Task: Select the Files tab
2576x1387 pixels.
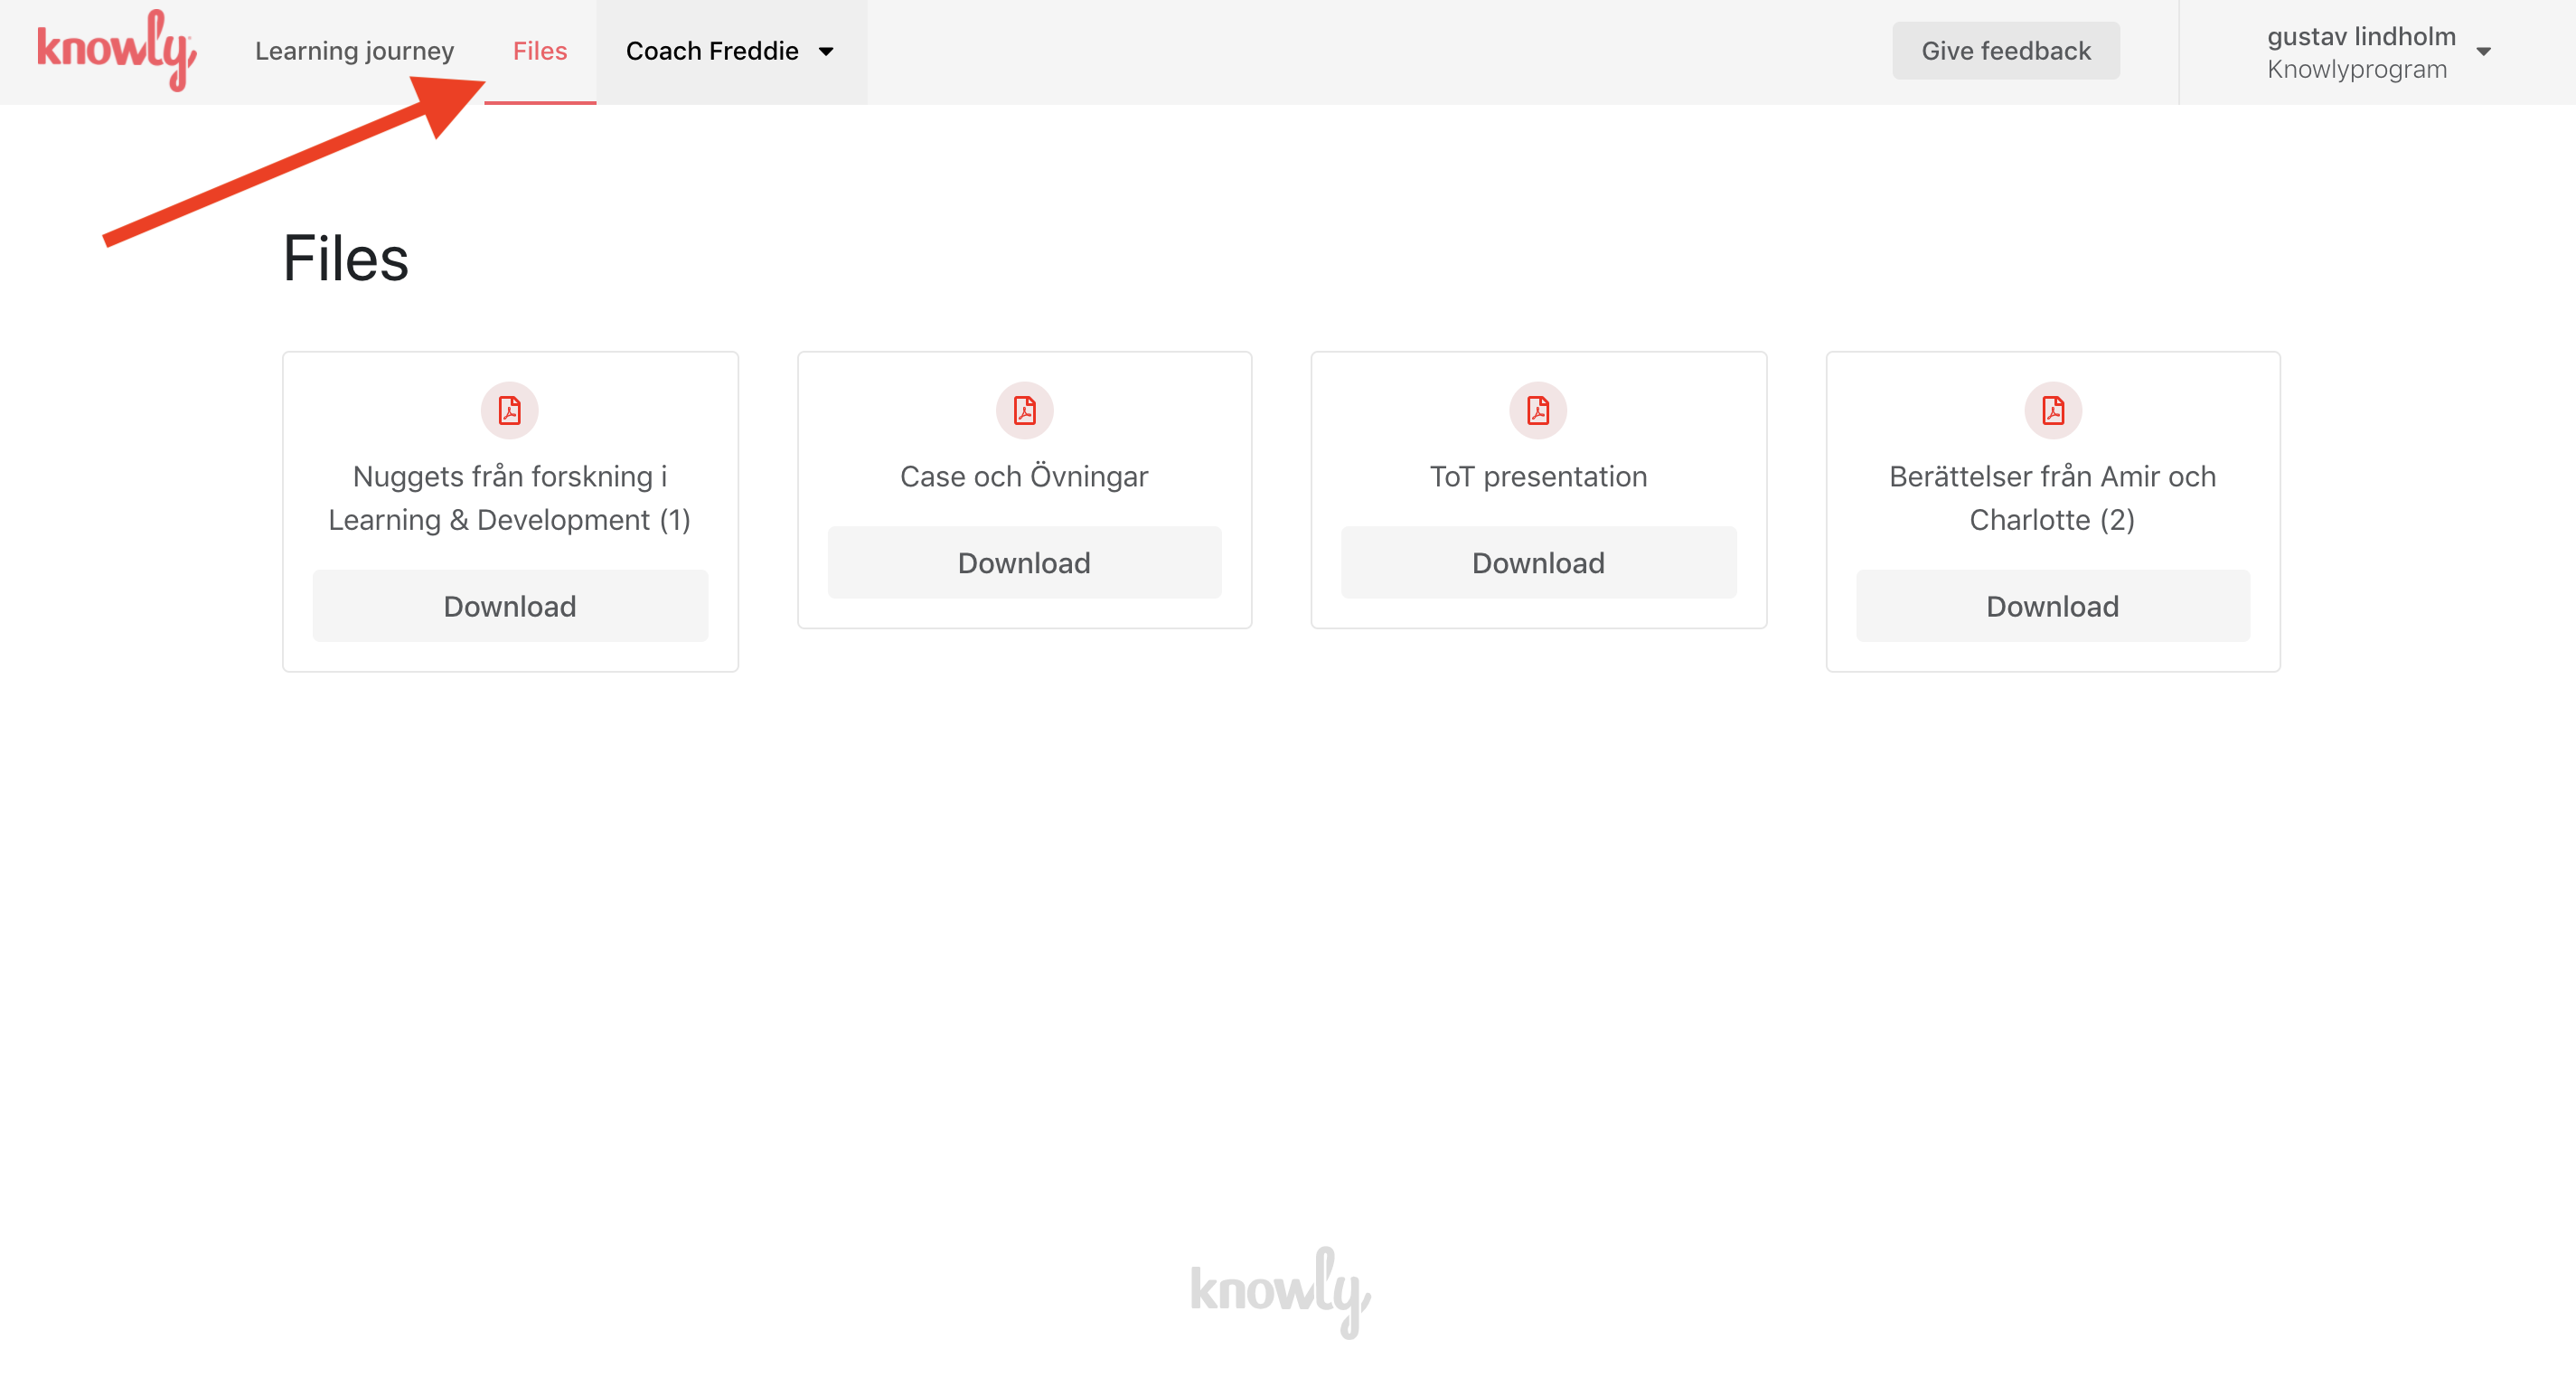Action: [x=540, y=51]
